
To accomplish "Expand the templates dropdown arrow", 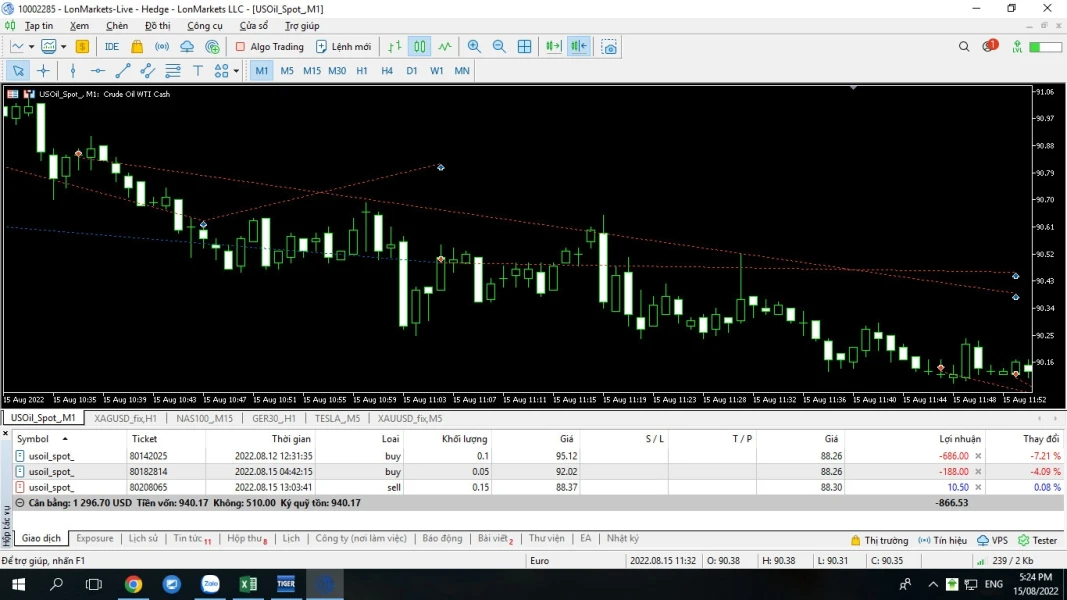I will [x=63, y=47].
